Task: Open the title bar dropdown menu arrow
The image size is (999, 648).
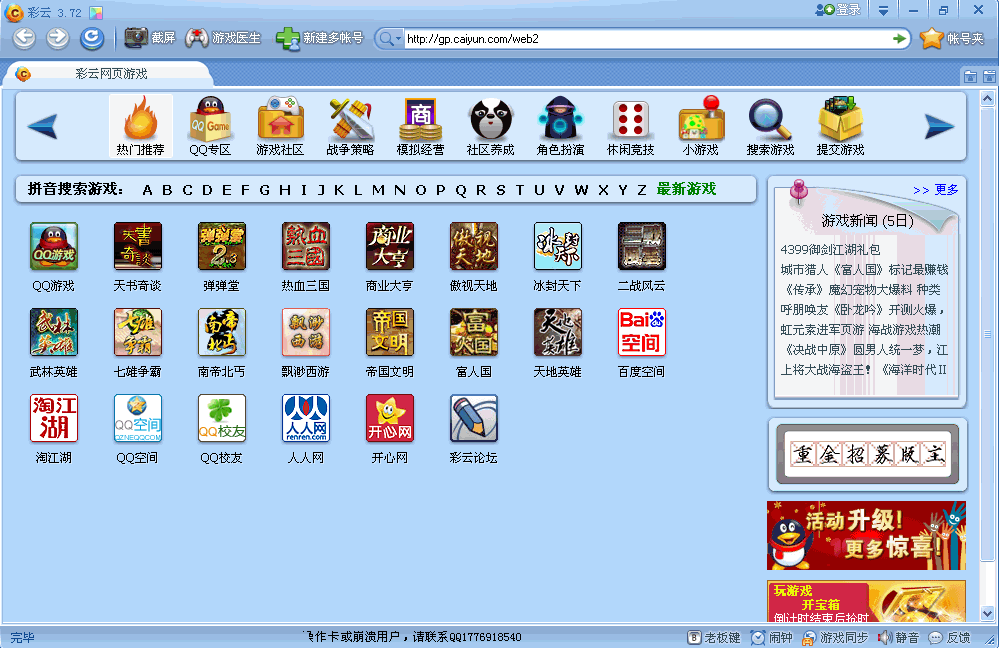Action: point(883,10)
